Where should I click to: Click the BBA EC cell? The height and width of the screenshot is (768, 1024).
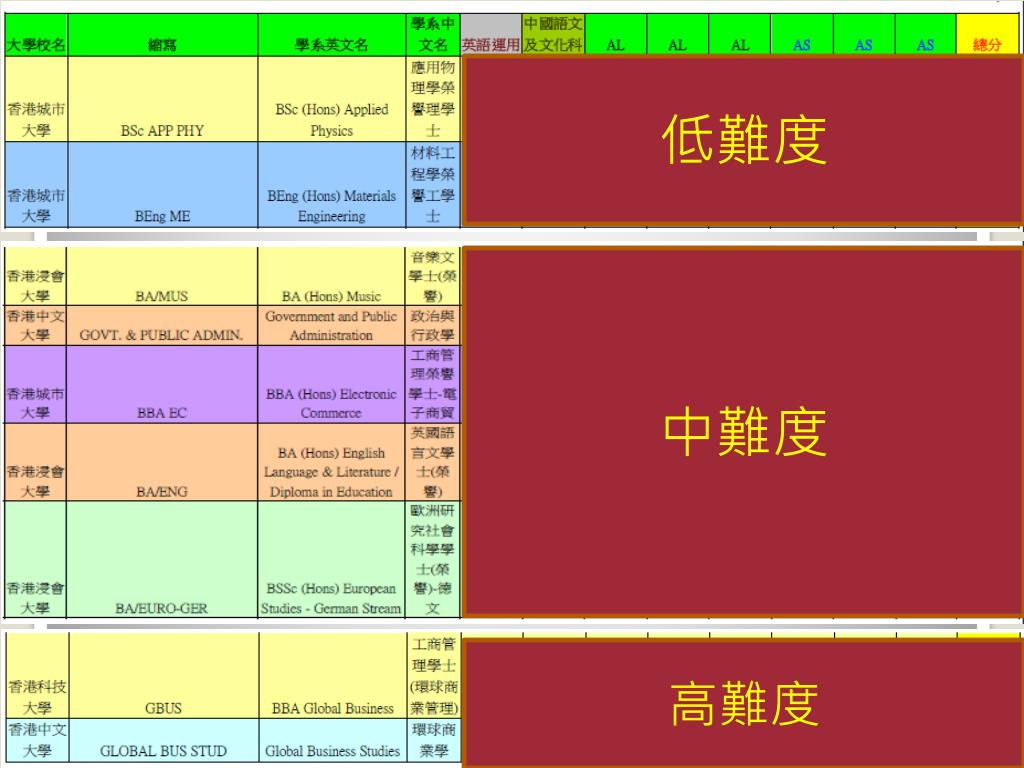(162, 384)
